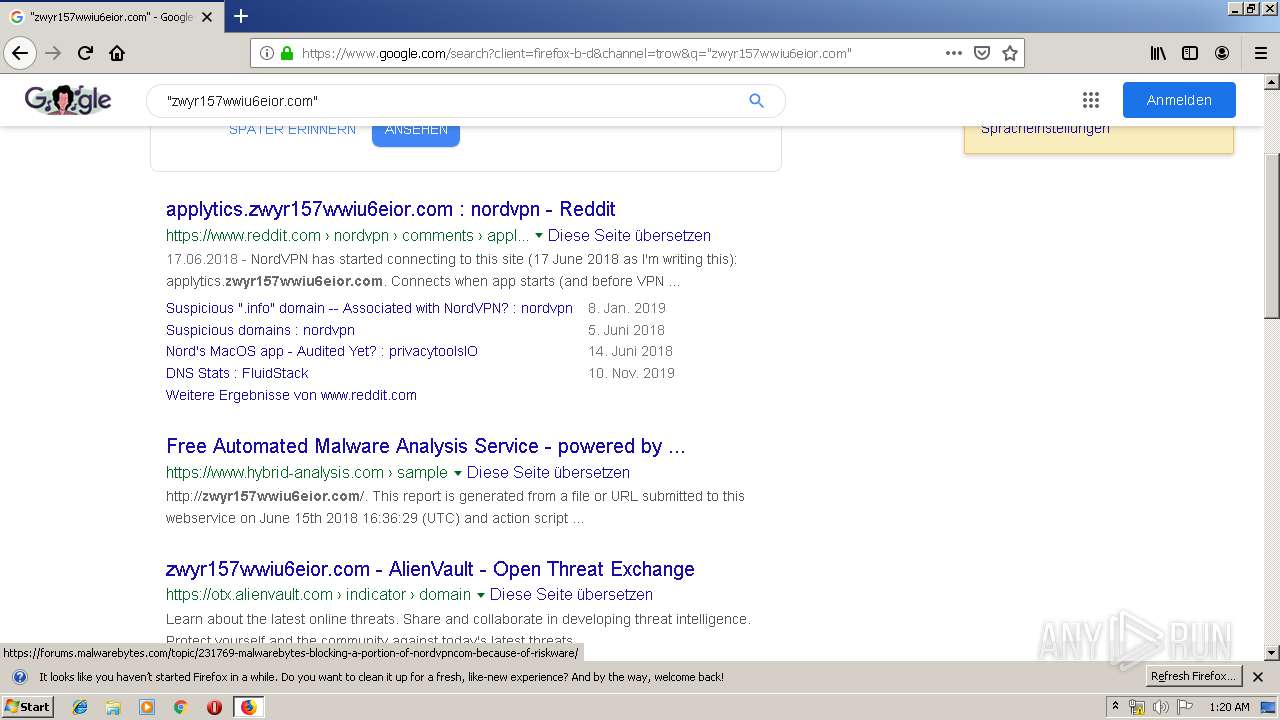Expand Reddit result options arrow
The image size is (1280, 720).
pyautogui.click(x=539, y=236)
